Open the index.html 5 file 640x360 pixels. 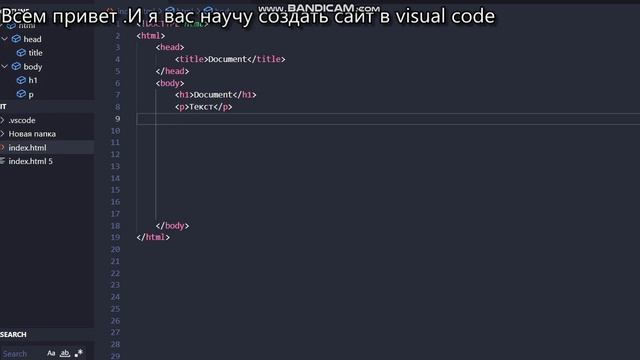pyautogui.click(x=31, y=161)
